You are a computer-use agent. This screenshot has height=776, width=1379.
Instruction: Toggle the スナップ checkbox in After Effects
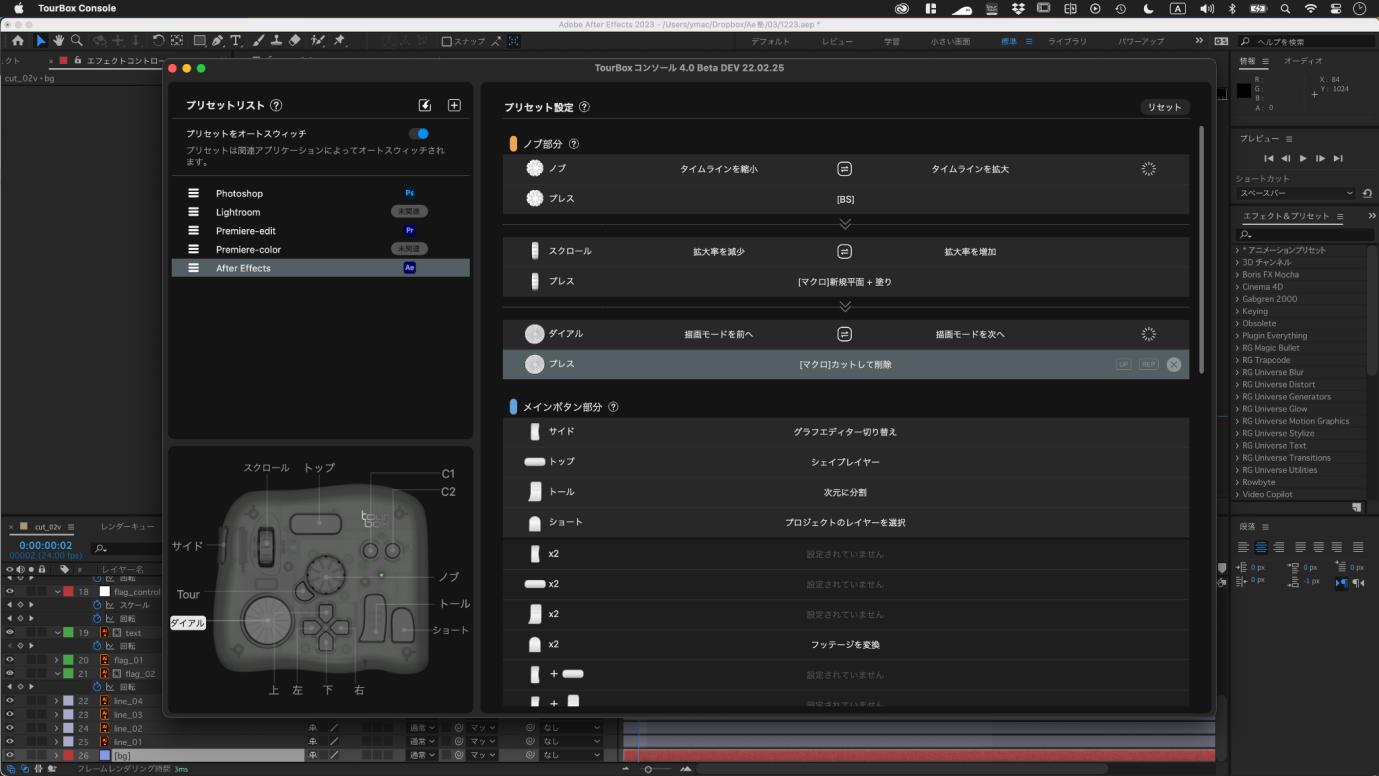coord(447,42)
